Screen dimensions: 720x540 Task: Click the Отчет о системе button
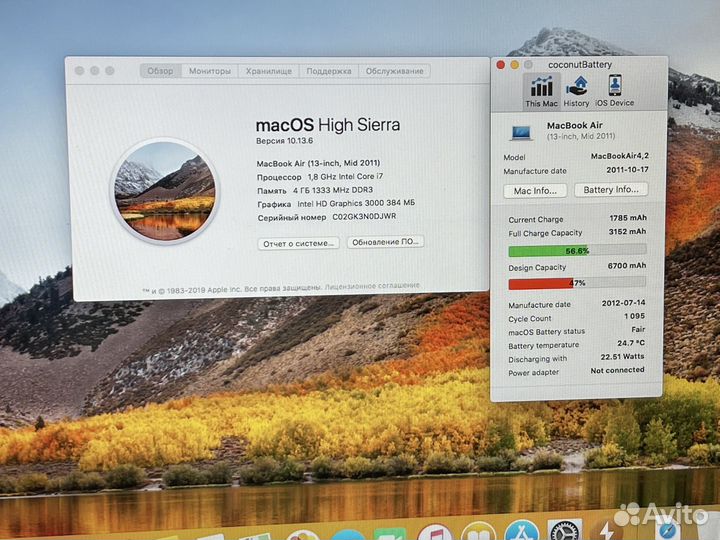click(298, 243)
